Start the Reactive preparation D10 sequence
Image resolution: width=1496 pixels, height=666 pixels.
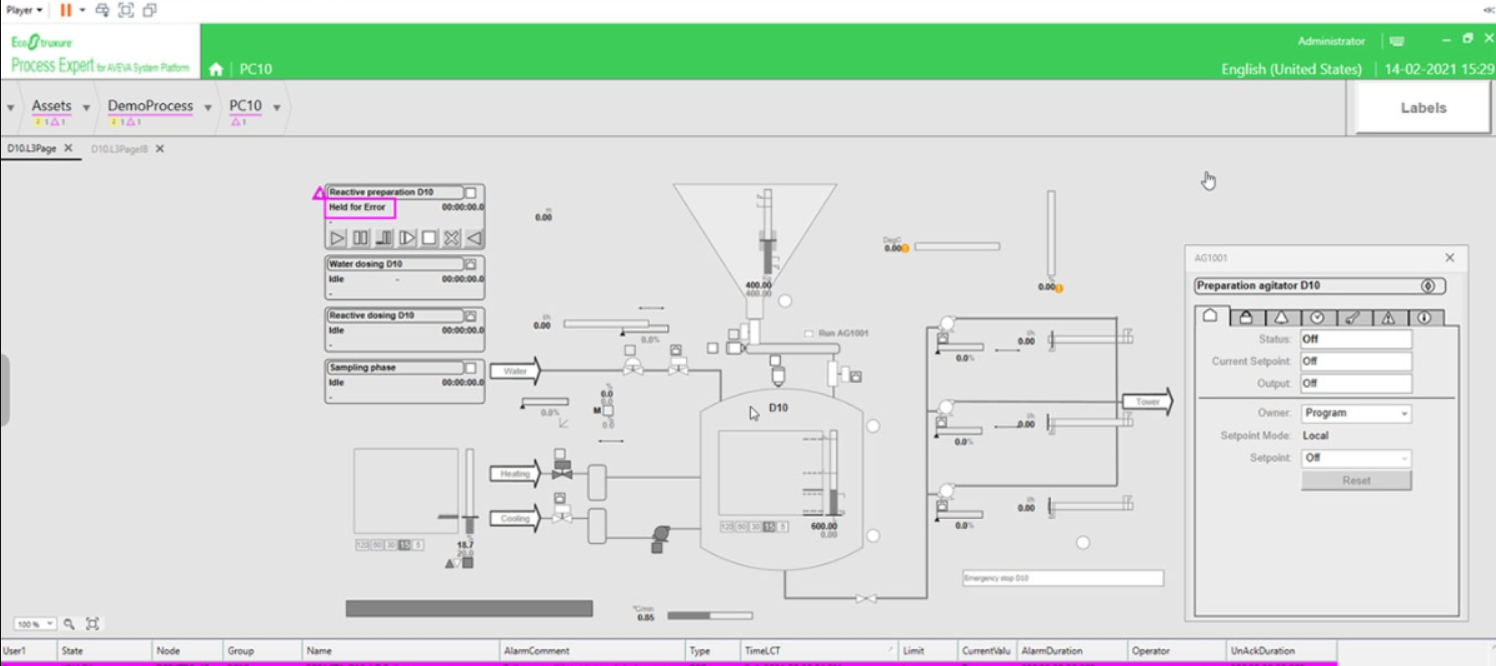pyautogui.click(x=338, y=238)
